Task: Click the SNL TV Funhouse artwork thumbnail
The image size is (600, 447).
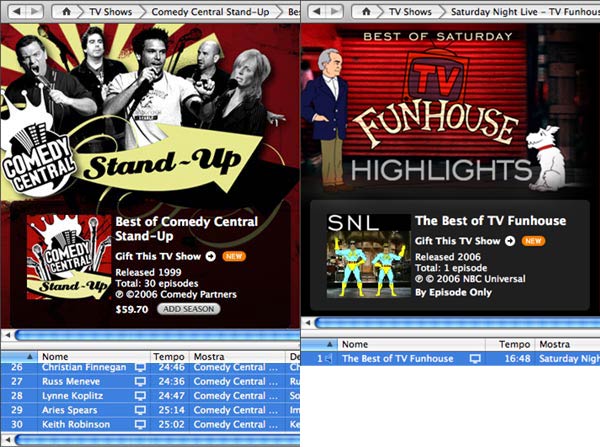Action: (368, 256)
